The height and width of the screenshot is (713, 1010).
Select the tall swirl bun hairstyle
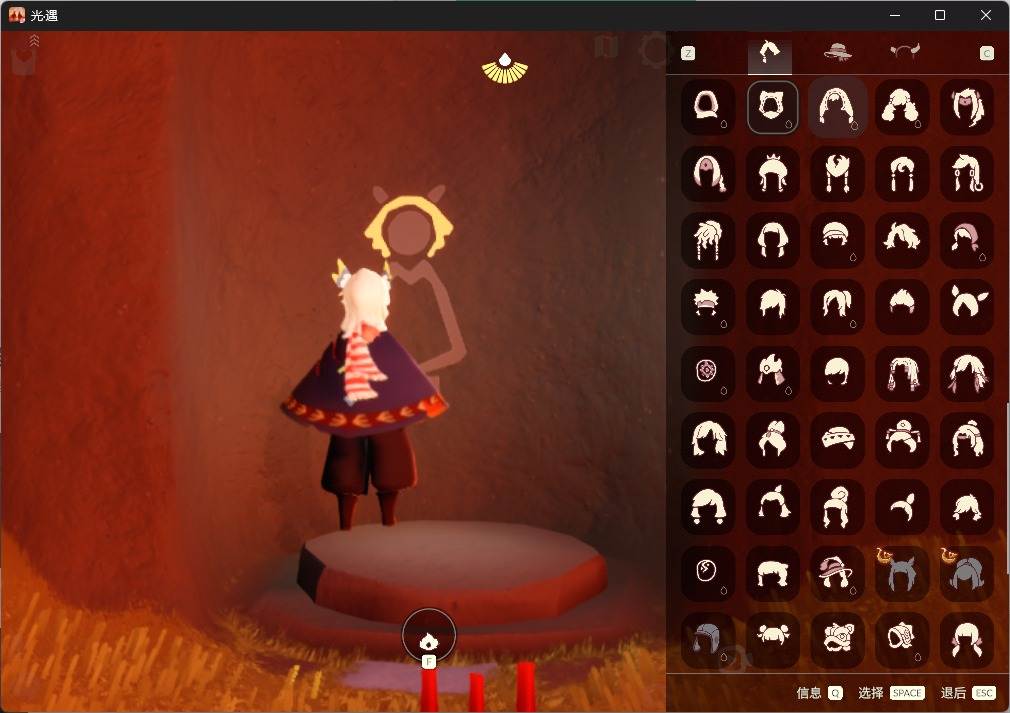click(x=837, y=506)
